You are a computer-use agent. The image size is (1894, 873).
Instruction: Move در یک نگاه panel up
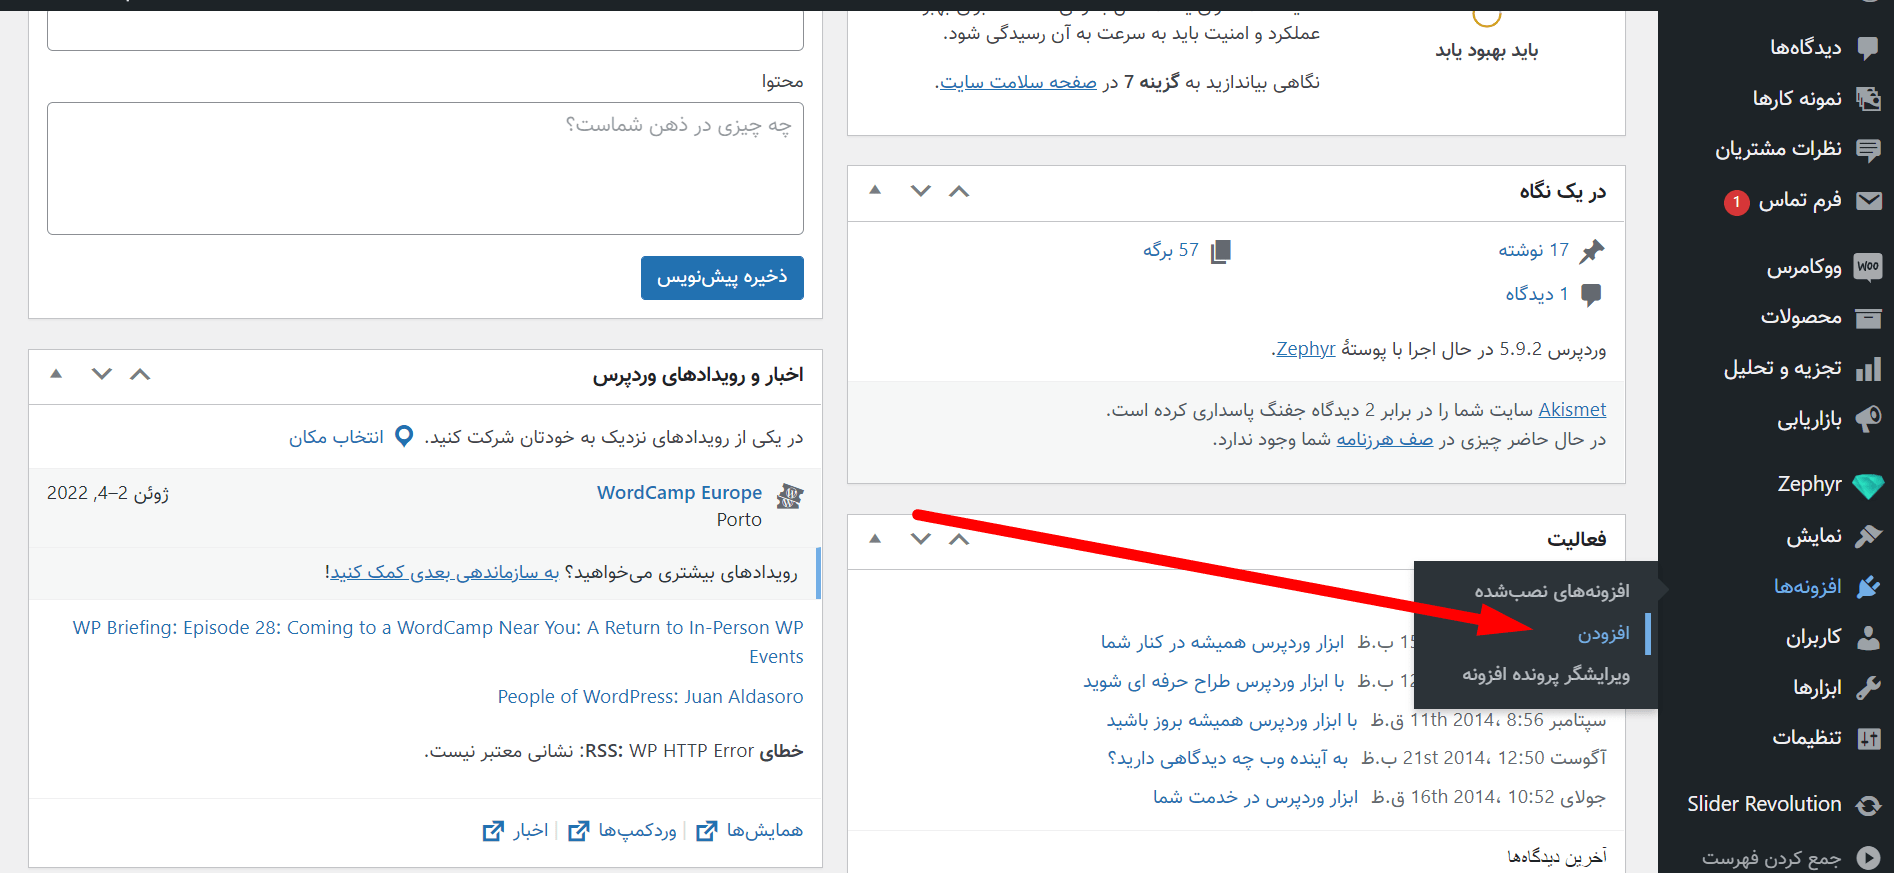tap(959, 191)
